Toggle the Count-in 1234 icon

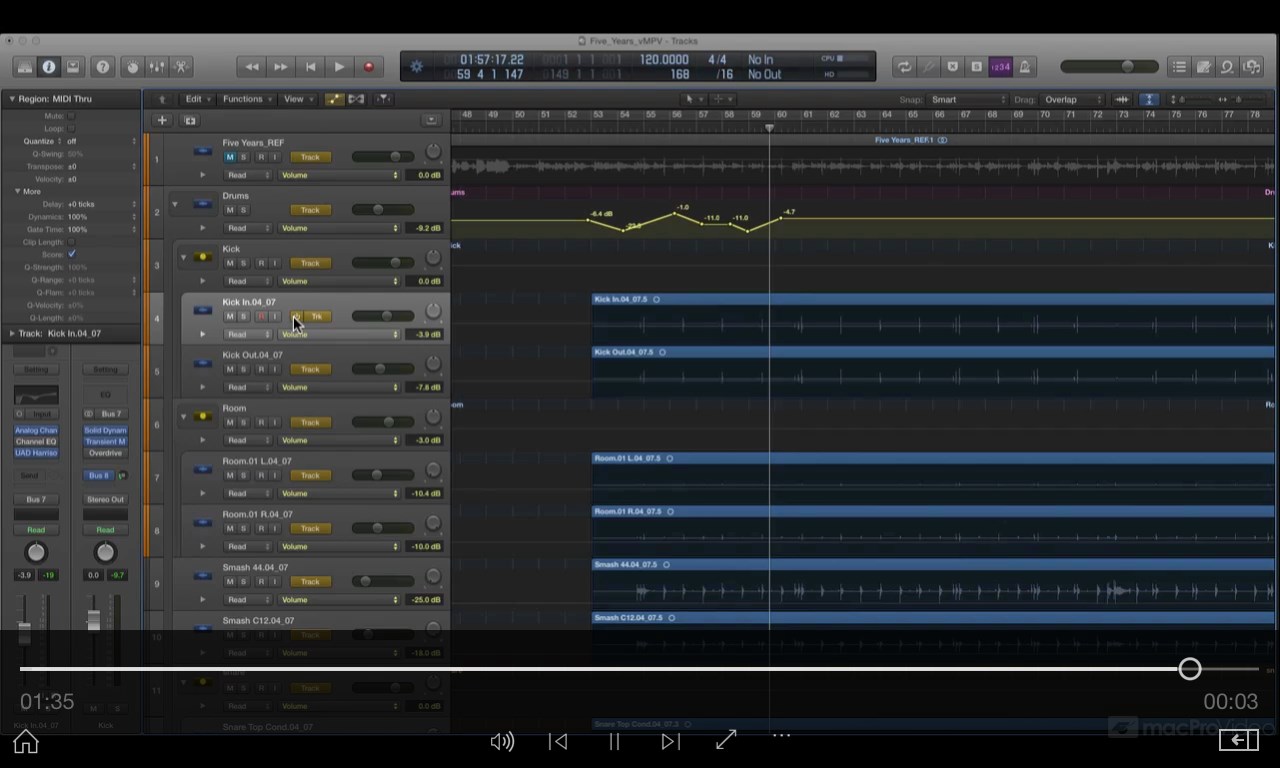point(1000,66)
